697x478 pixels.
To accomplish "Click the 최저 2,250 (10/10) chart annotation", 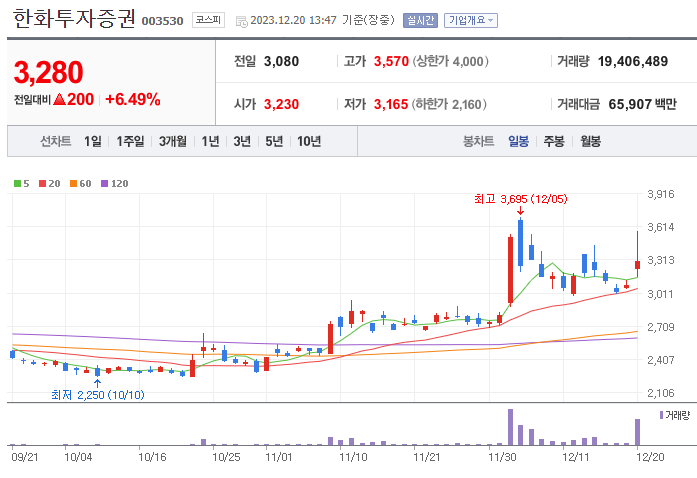I will click(x=98, y=395).
